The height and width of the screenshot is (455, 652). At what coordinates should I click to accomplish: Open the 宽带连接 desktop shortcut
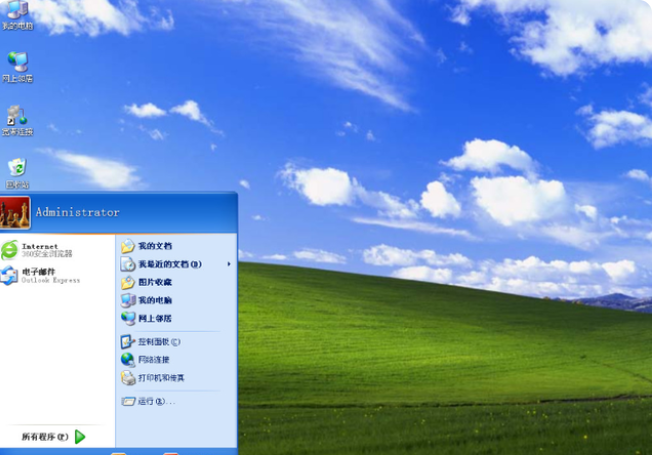17,121
